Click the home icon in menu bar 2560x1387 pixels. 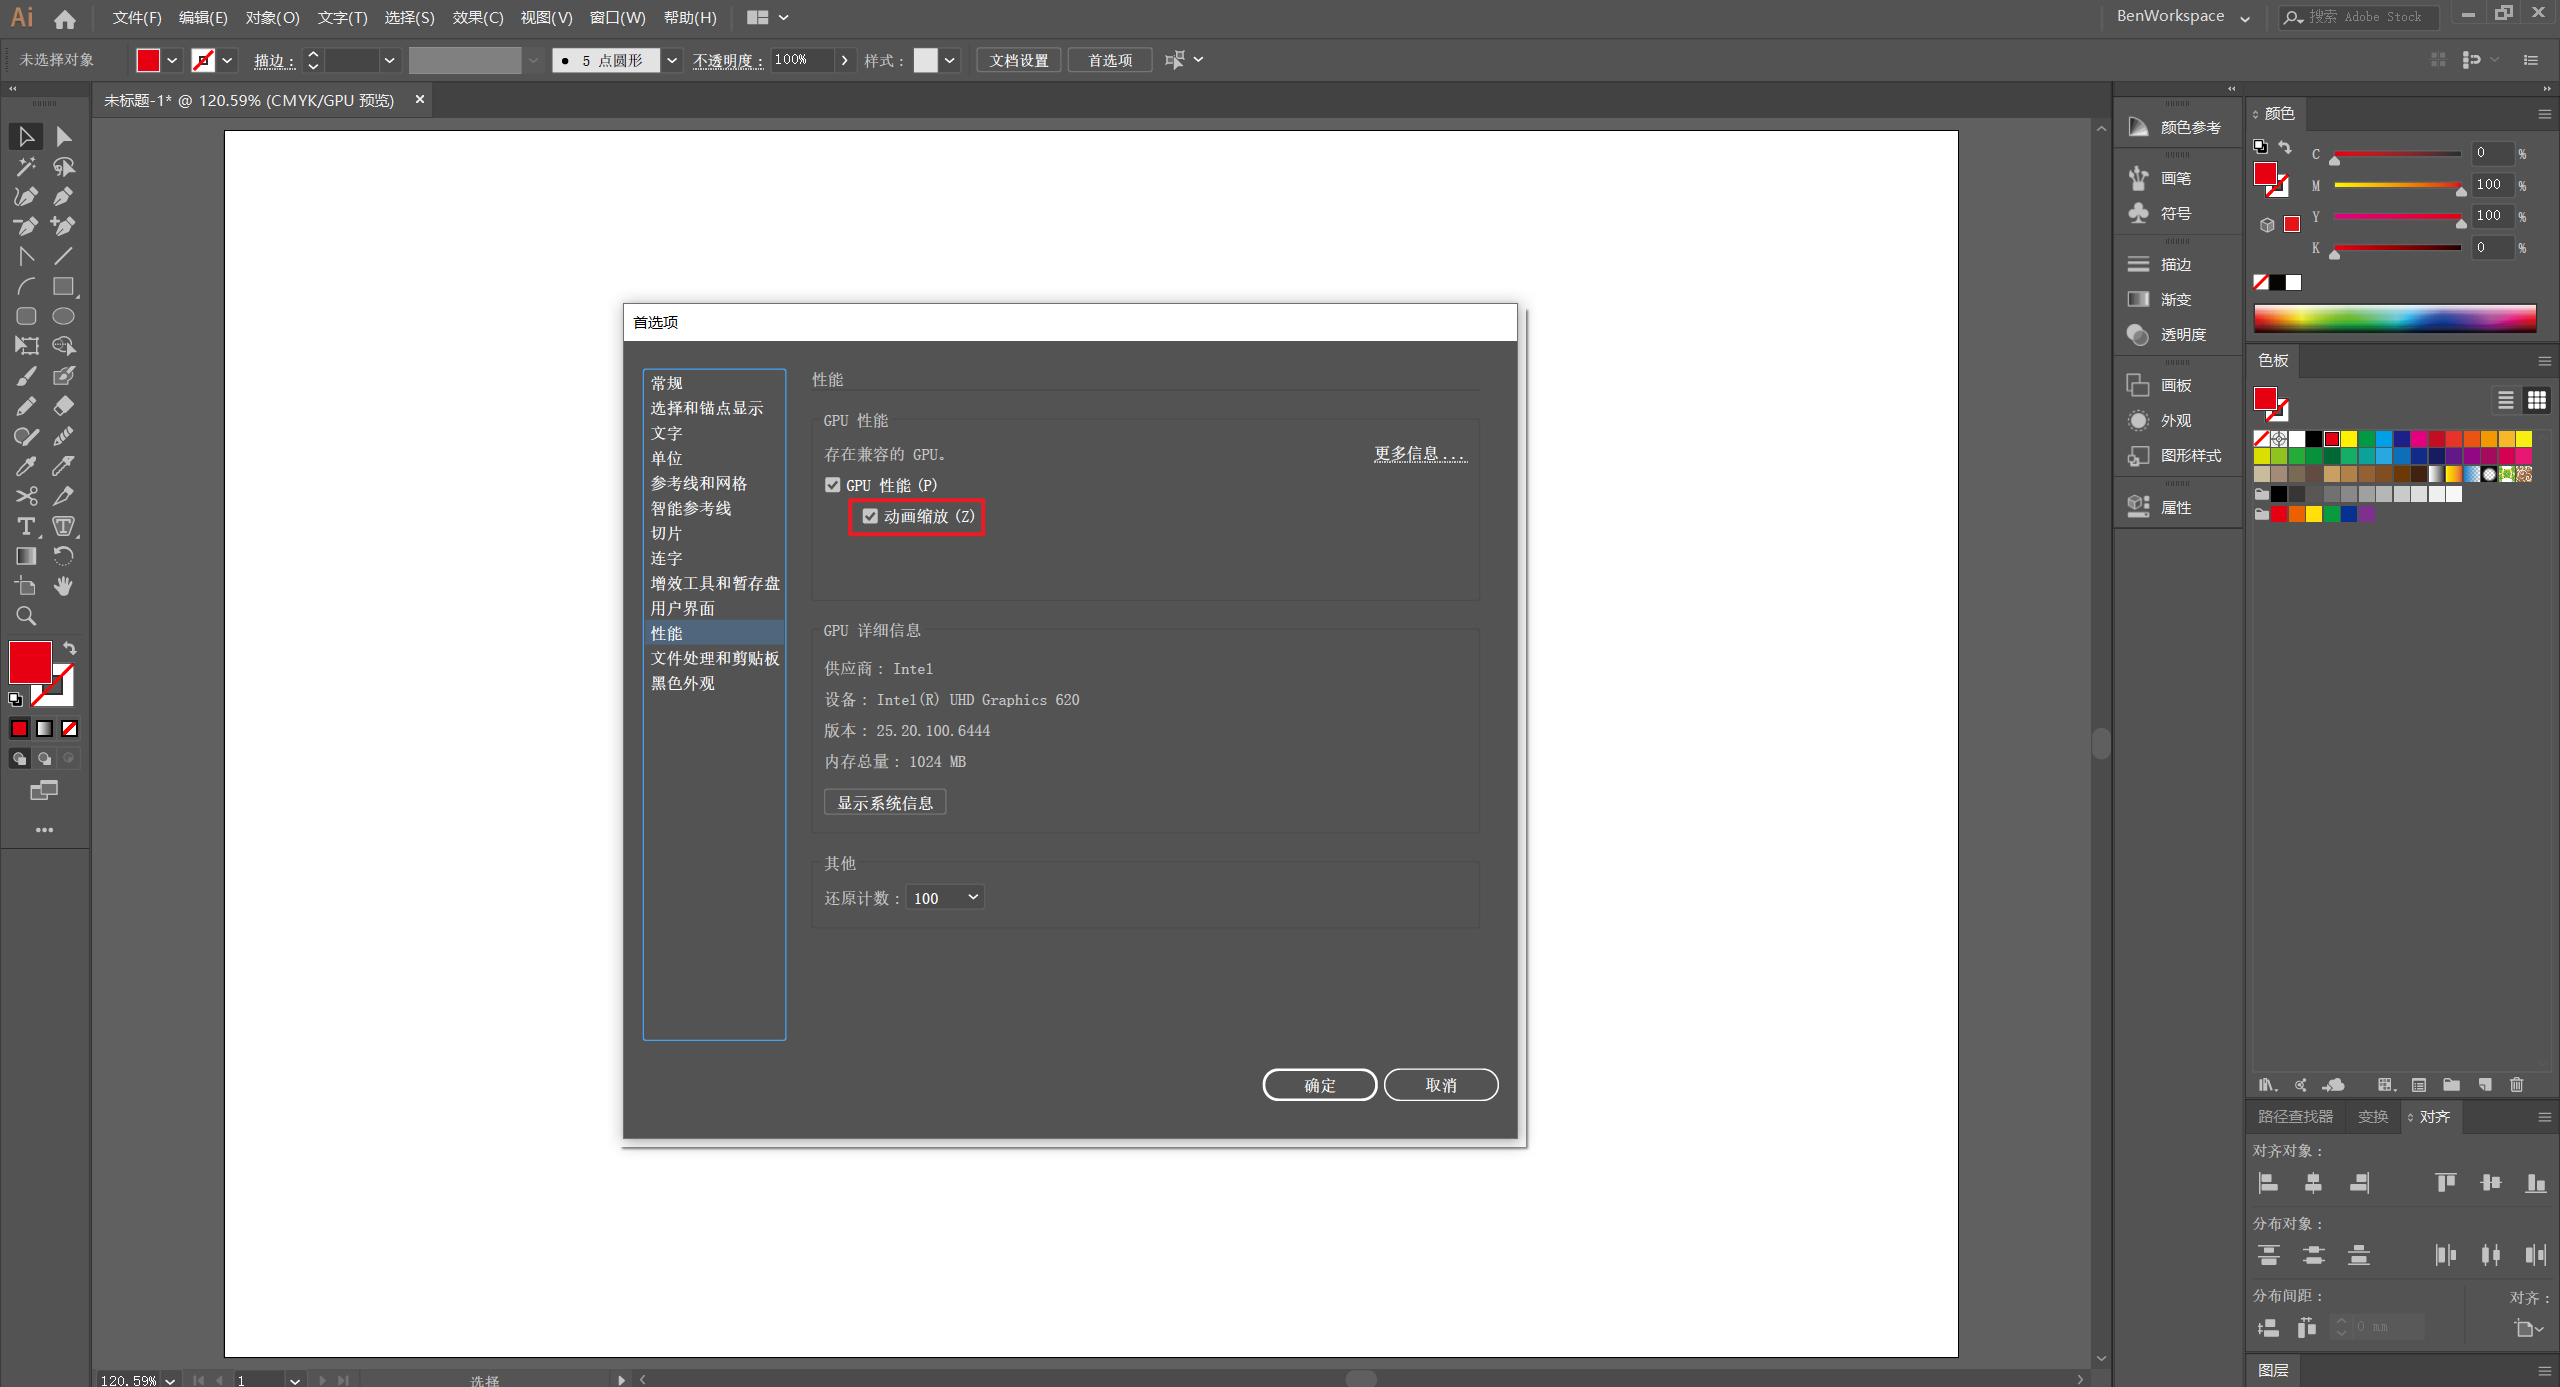coord(65,18)
